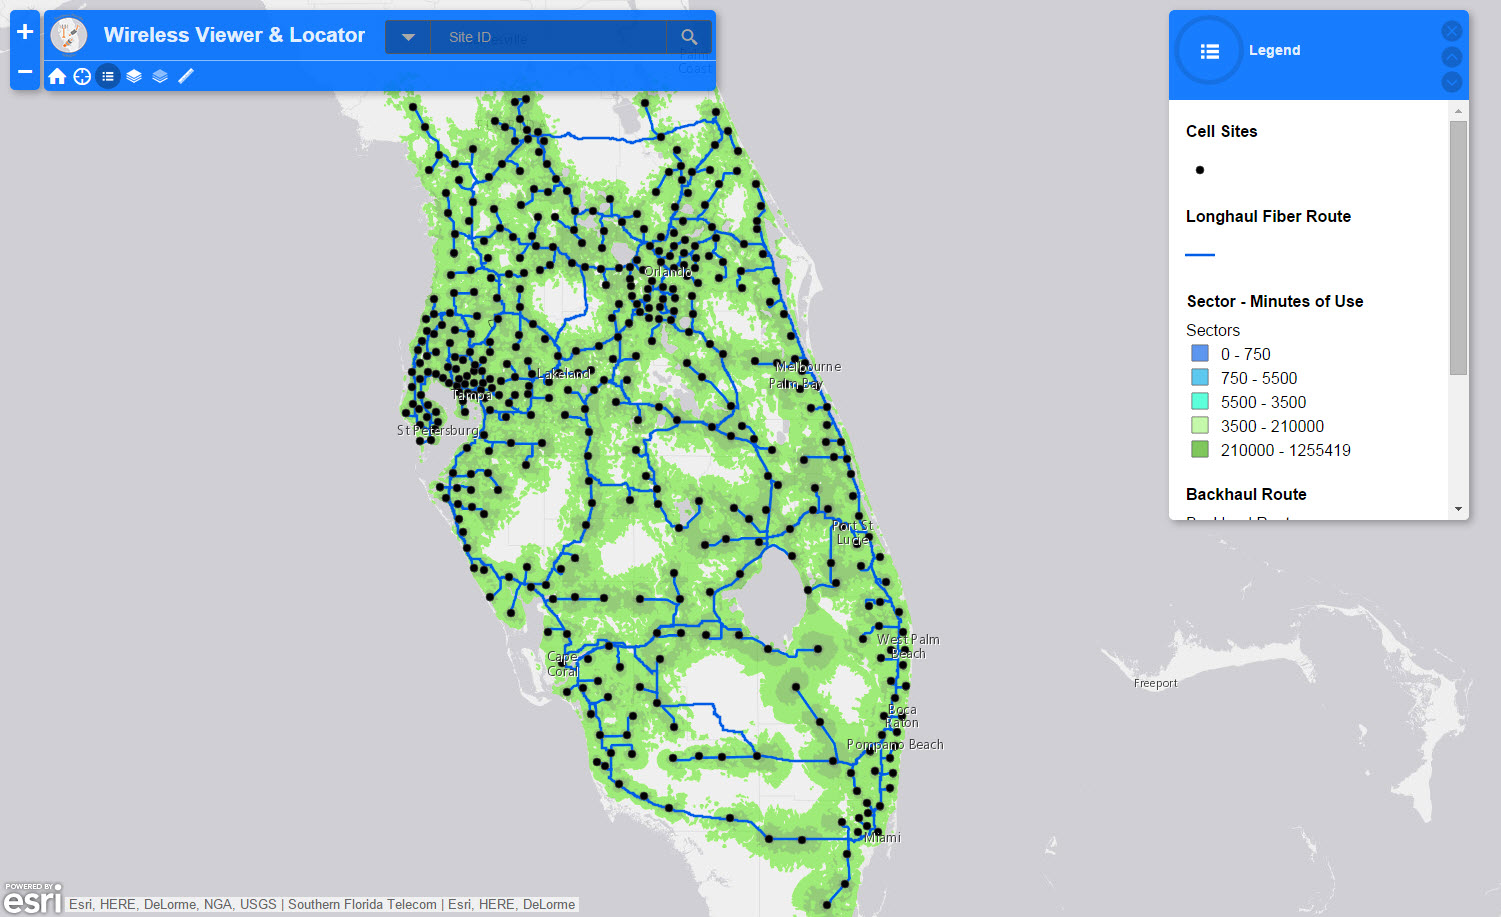Click the Orlando label on the map

coord(668,272)
